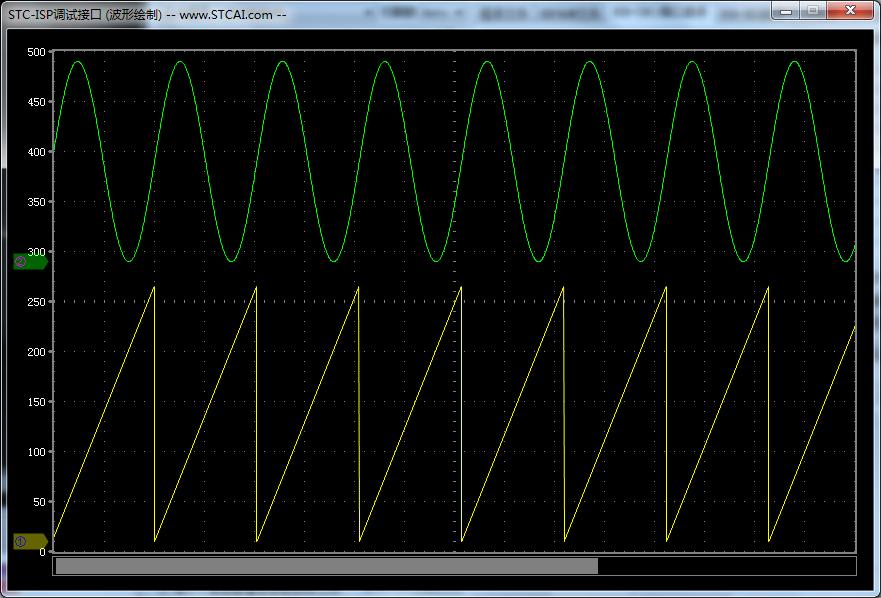This screenshot has height=598, width=881.
Task: Click the 200 axis value
Action: click(x=37, y=352)
